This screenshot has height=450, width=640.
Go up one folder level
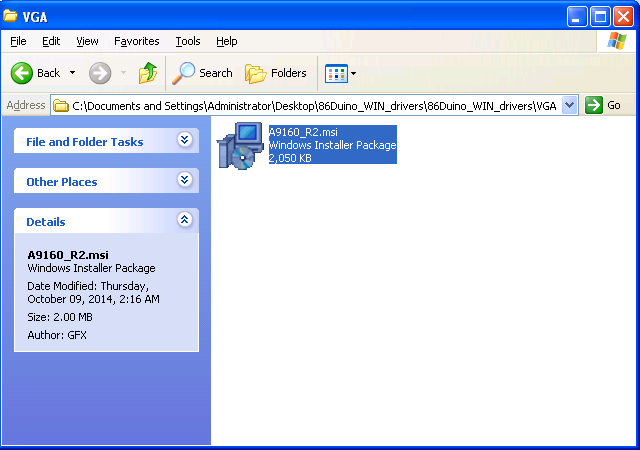(x=148, y=73)
